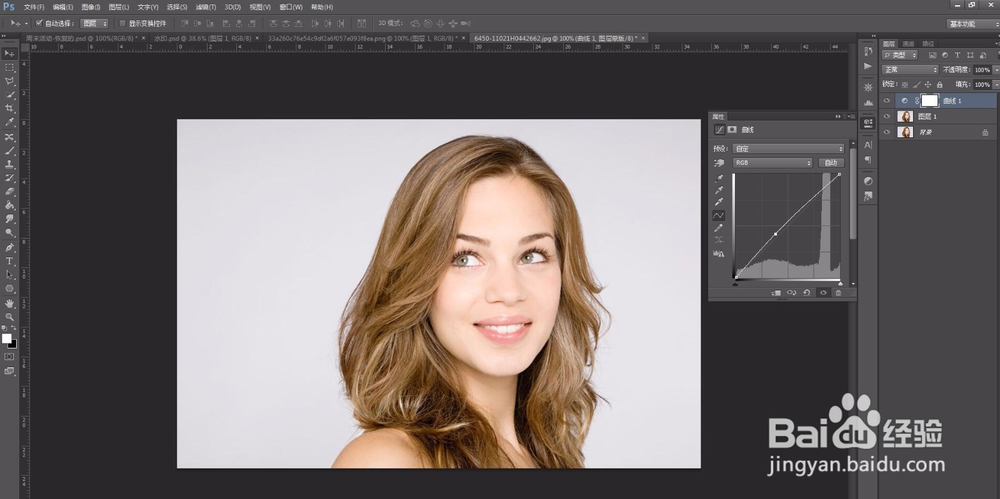Swap foreground and background colors
Image resolution: width=1000 pixels, height=499 pixels.
point(14,328)
